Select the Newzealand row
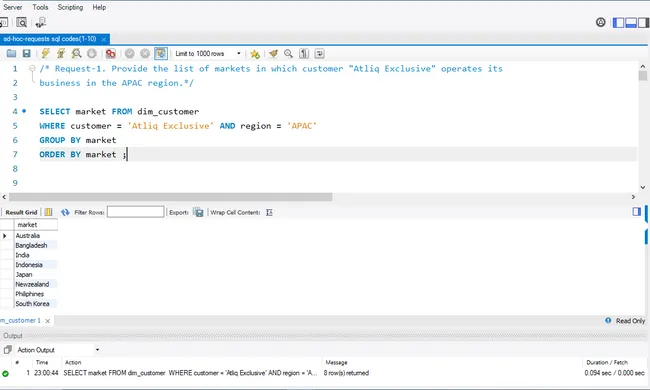The width and height of the screenshot is (650, 390). (x=36, y=284)
